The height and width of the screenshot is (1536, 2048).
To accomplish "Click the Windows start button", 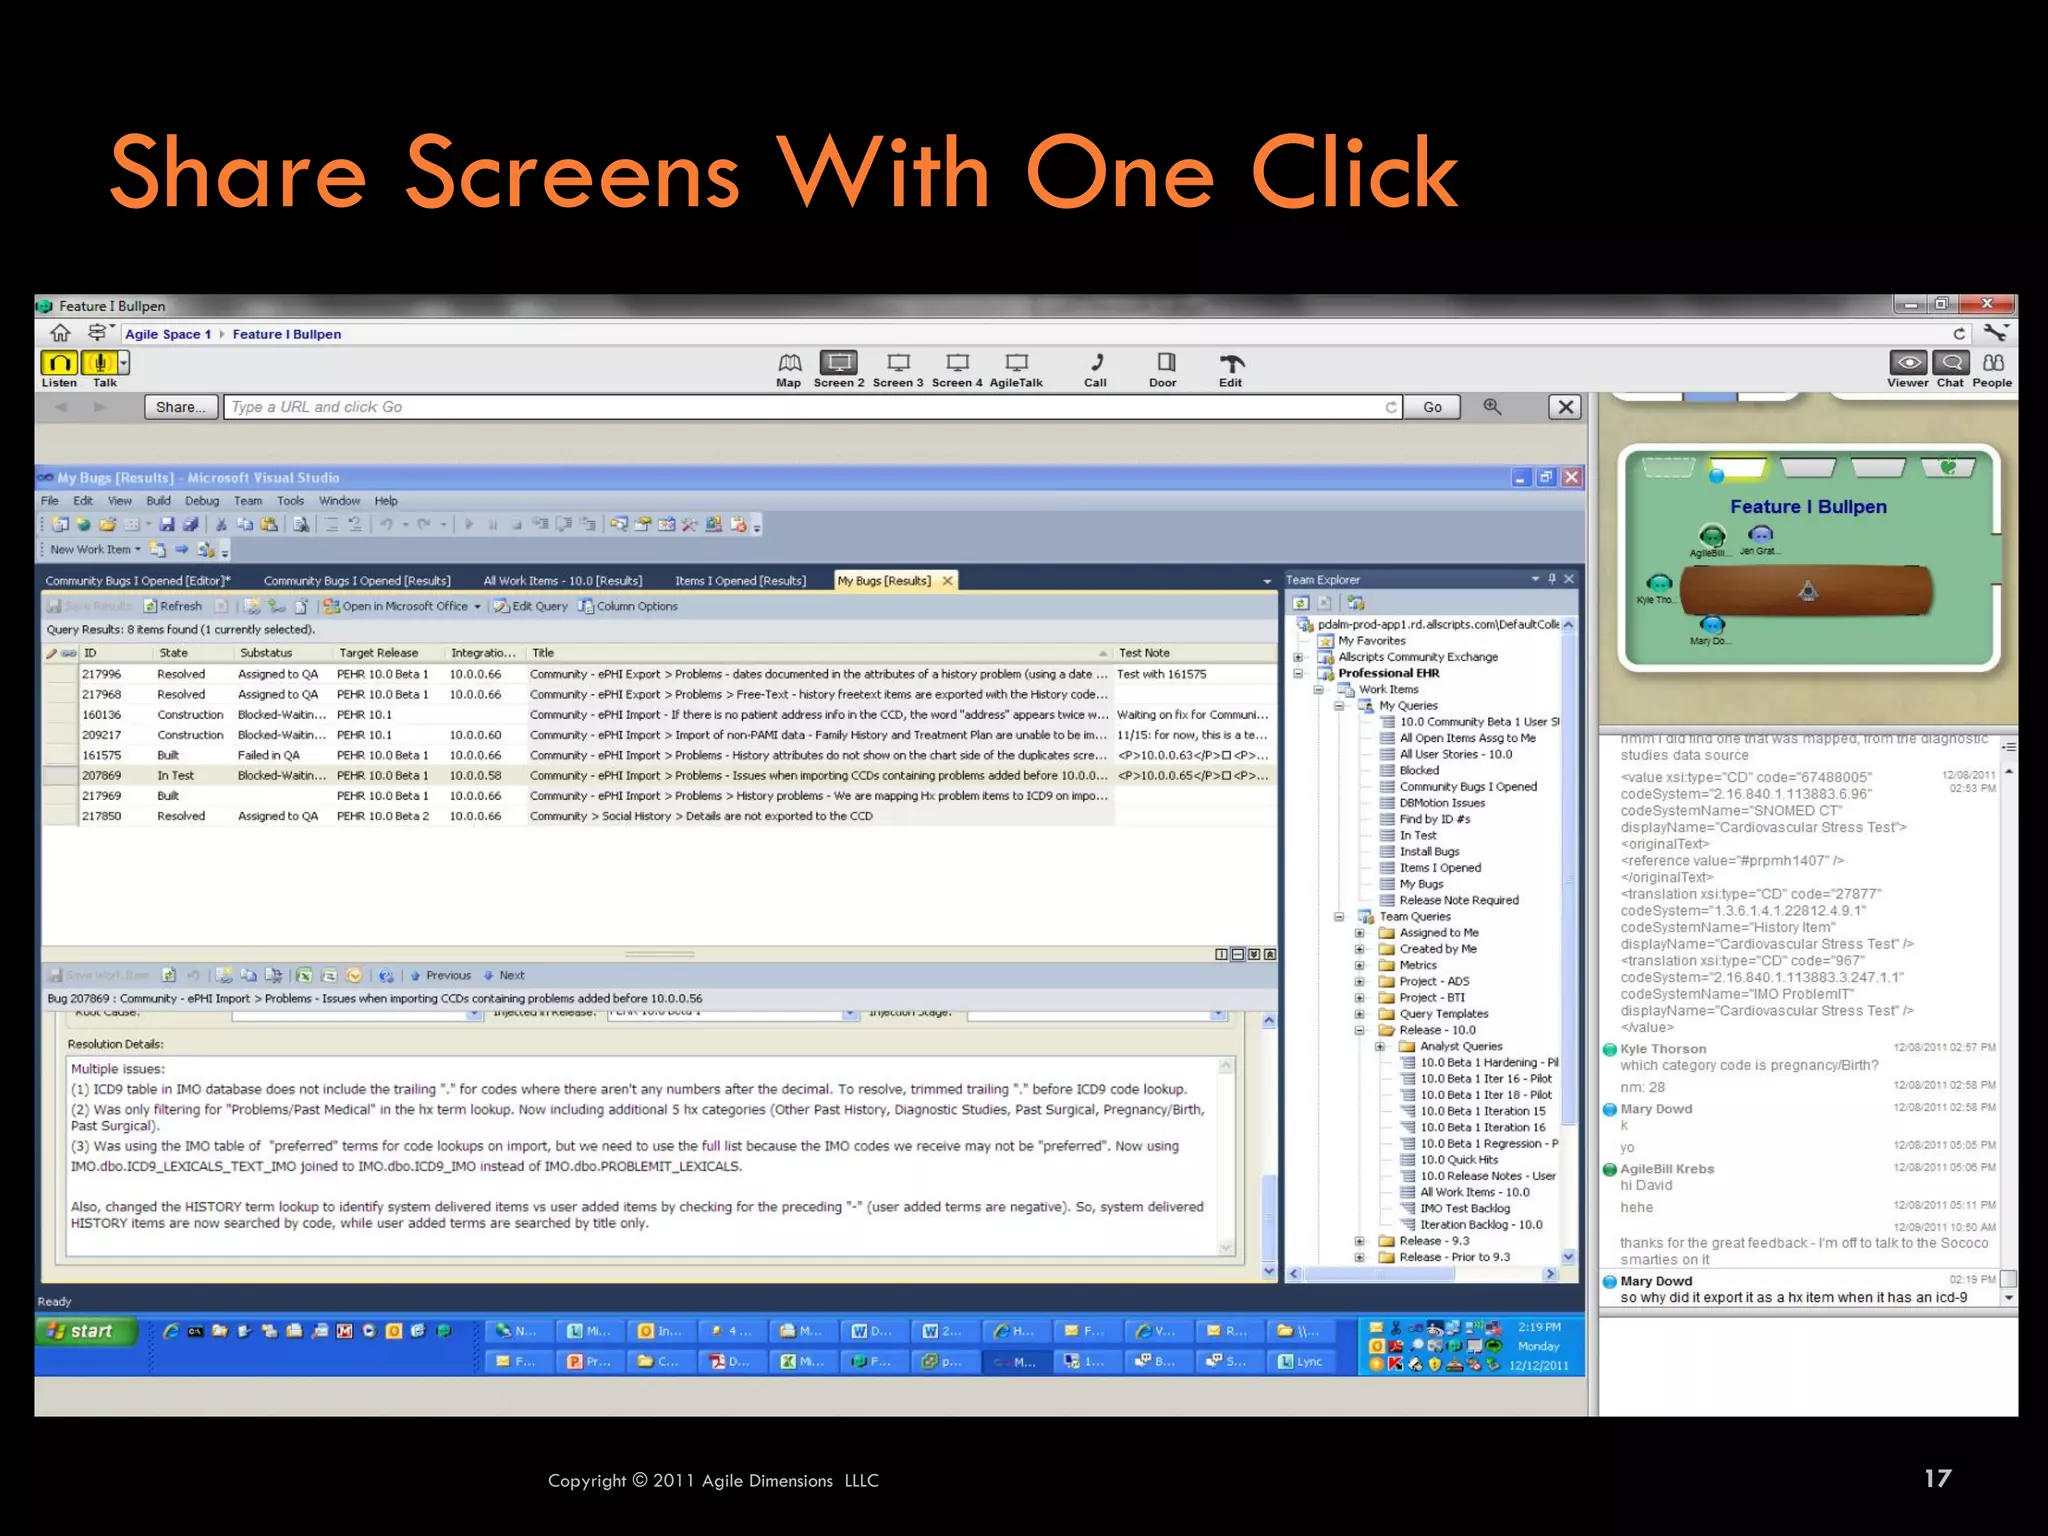I will (x=86, y=1331).
